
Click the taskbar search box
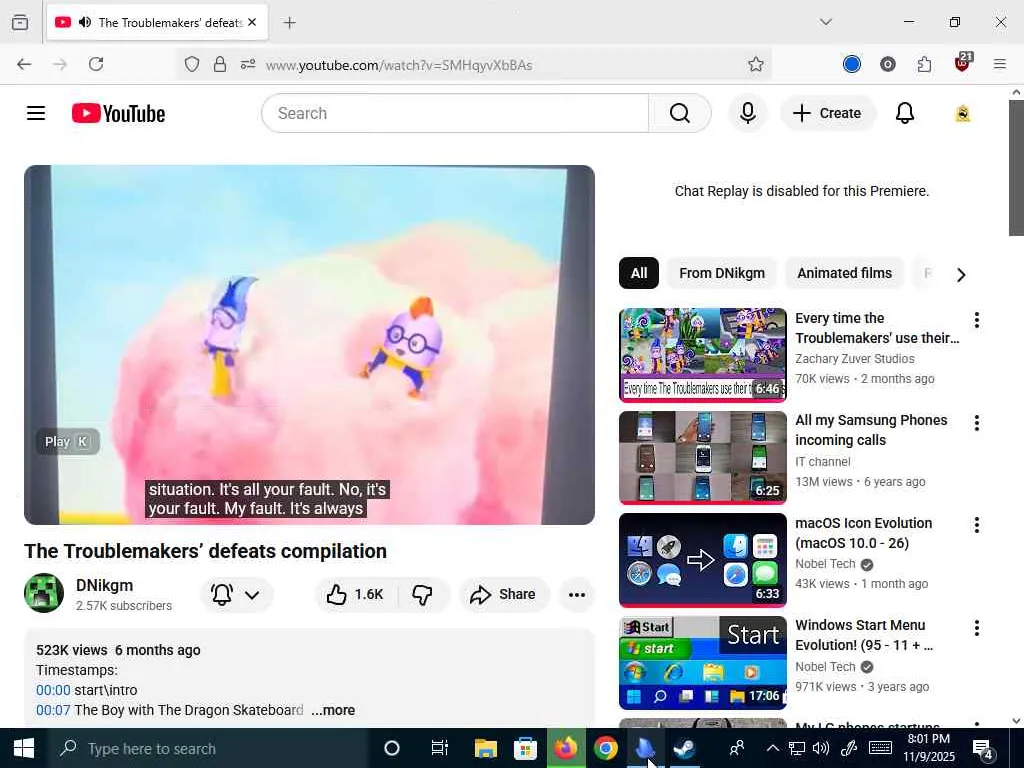(208, 748)
